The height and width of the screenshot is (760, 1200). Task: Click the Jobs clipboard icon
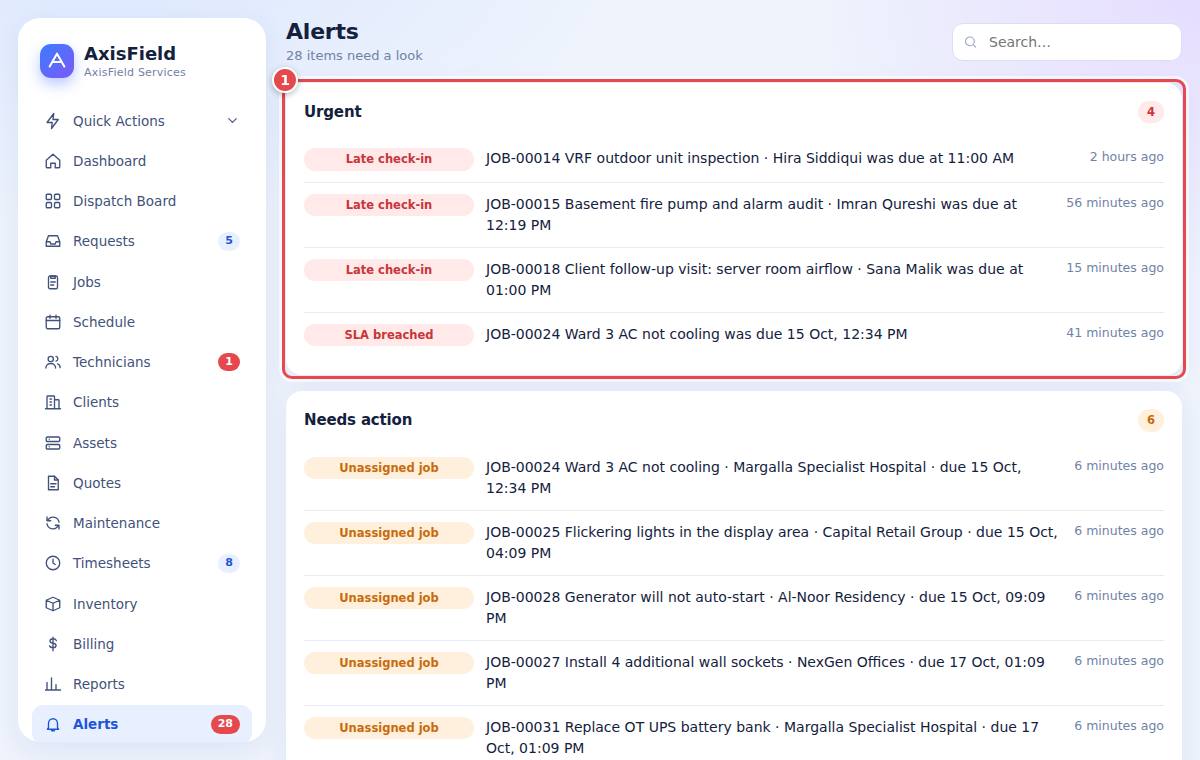click(53, 282)
